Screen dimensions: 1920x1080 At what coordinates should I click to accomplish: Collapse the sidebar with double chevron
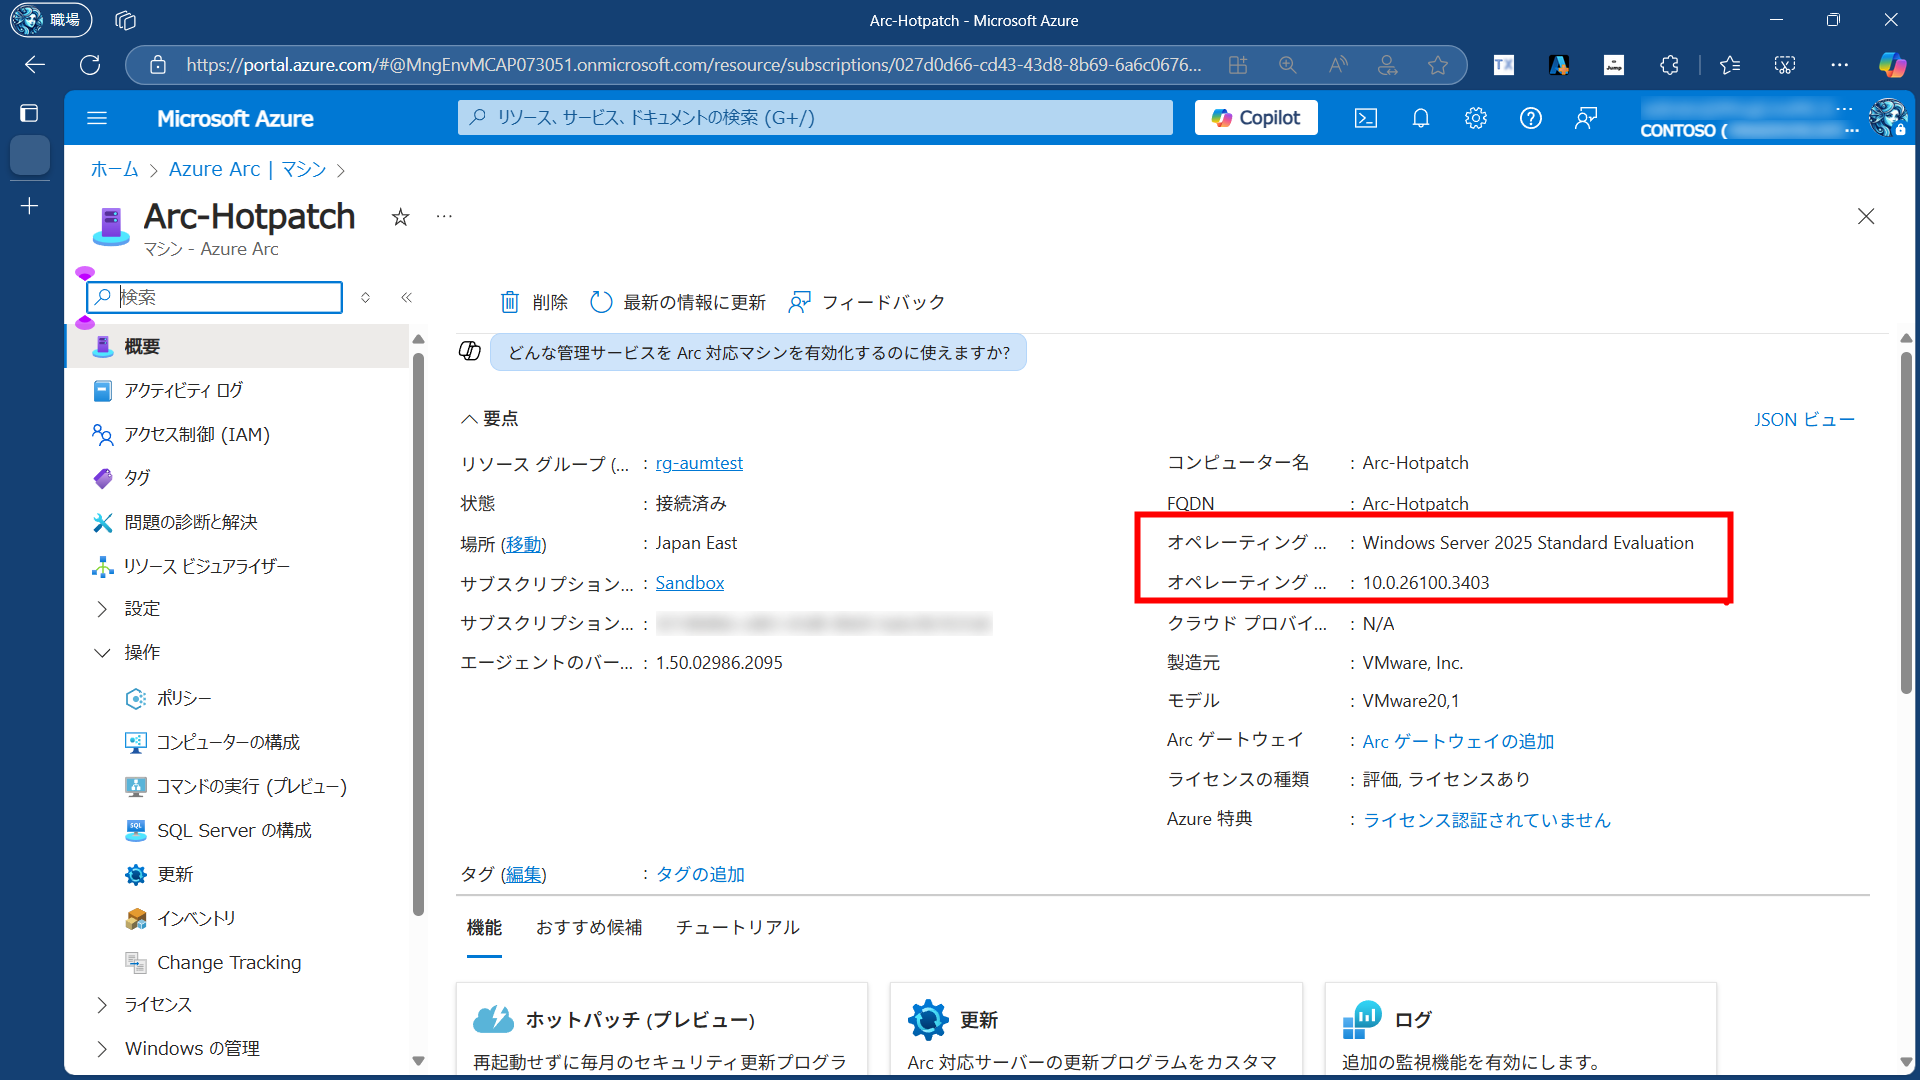(x=406, y=297)
